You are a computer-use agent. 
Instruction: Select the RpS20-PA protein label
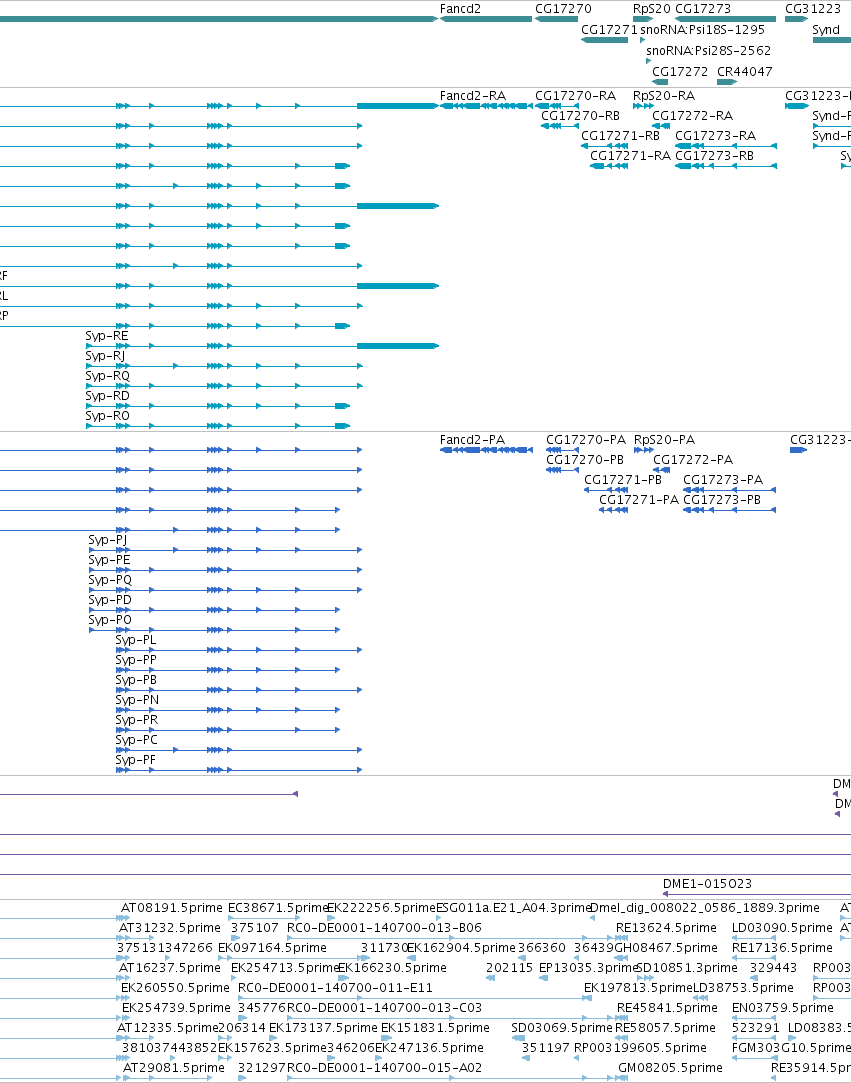point(664,441)
